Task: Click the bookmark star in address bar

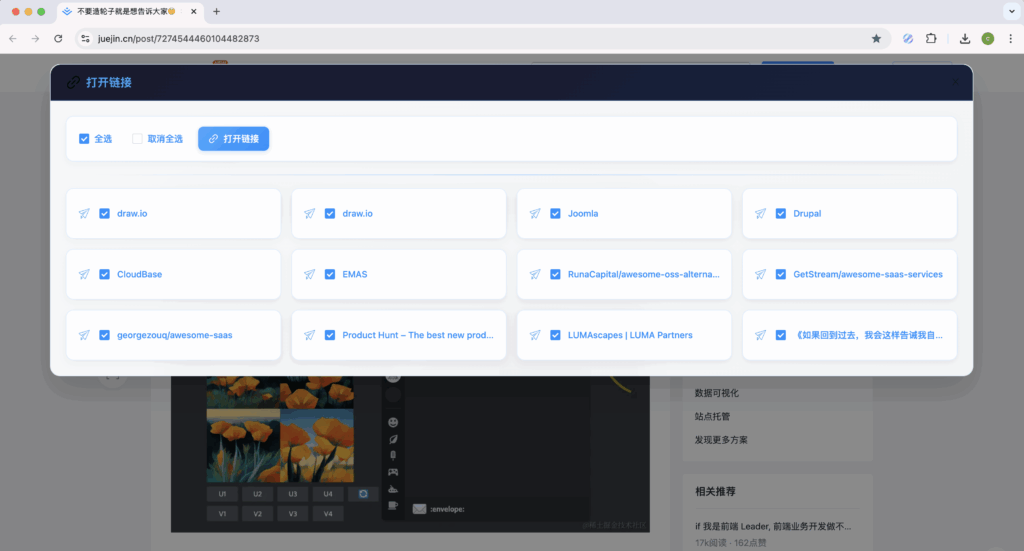Action: [876, 38]
